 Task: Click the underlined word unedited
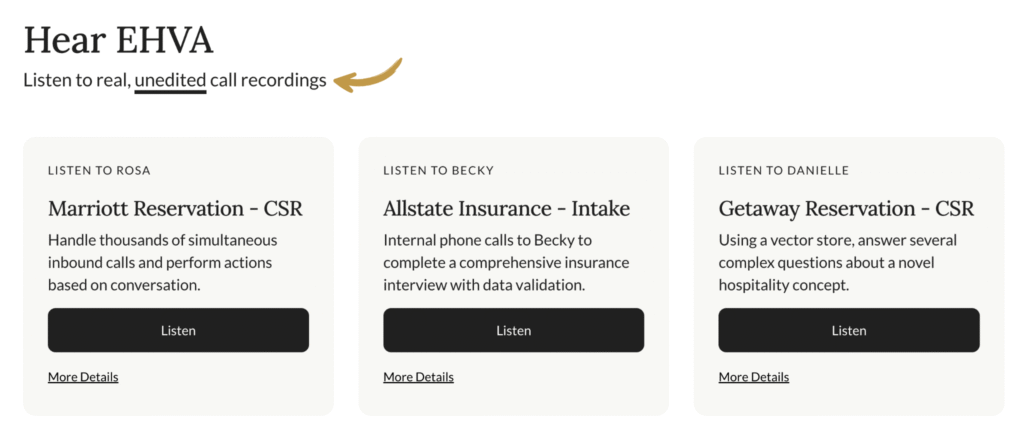pos(170,80)
